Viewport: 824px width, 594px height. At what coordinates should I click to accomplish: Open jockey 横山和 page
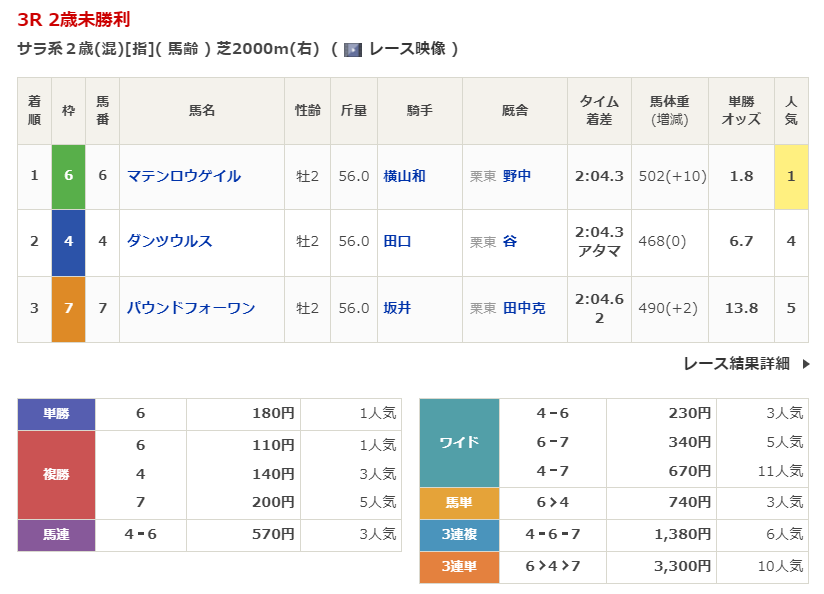404,176
